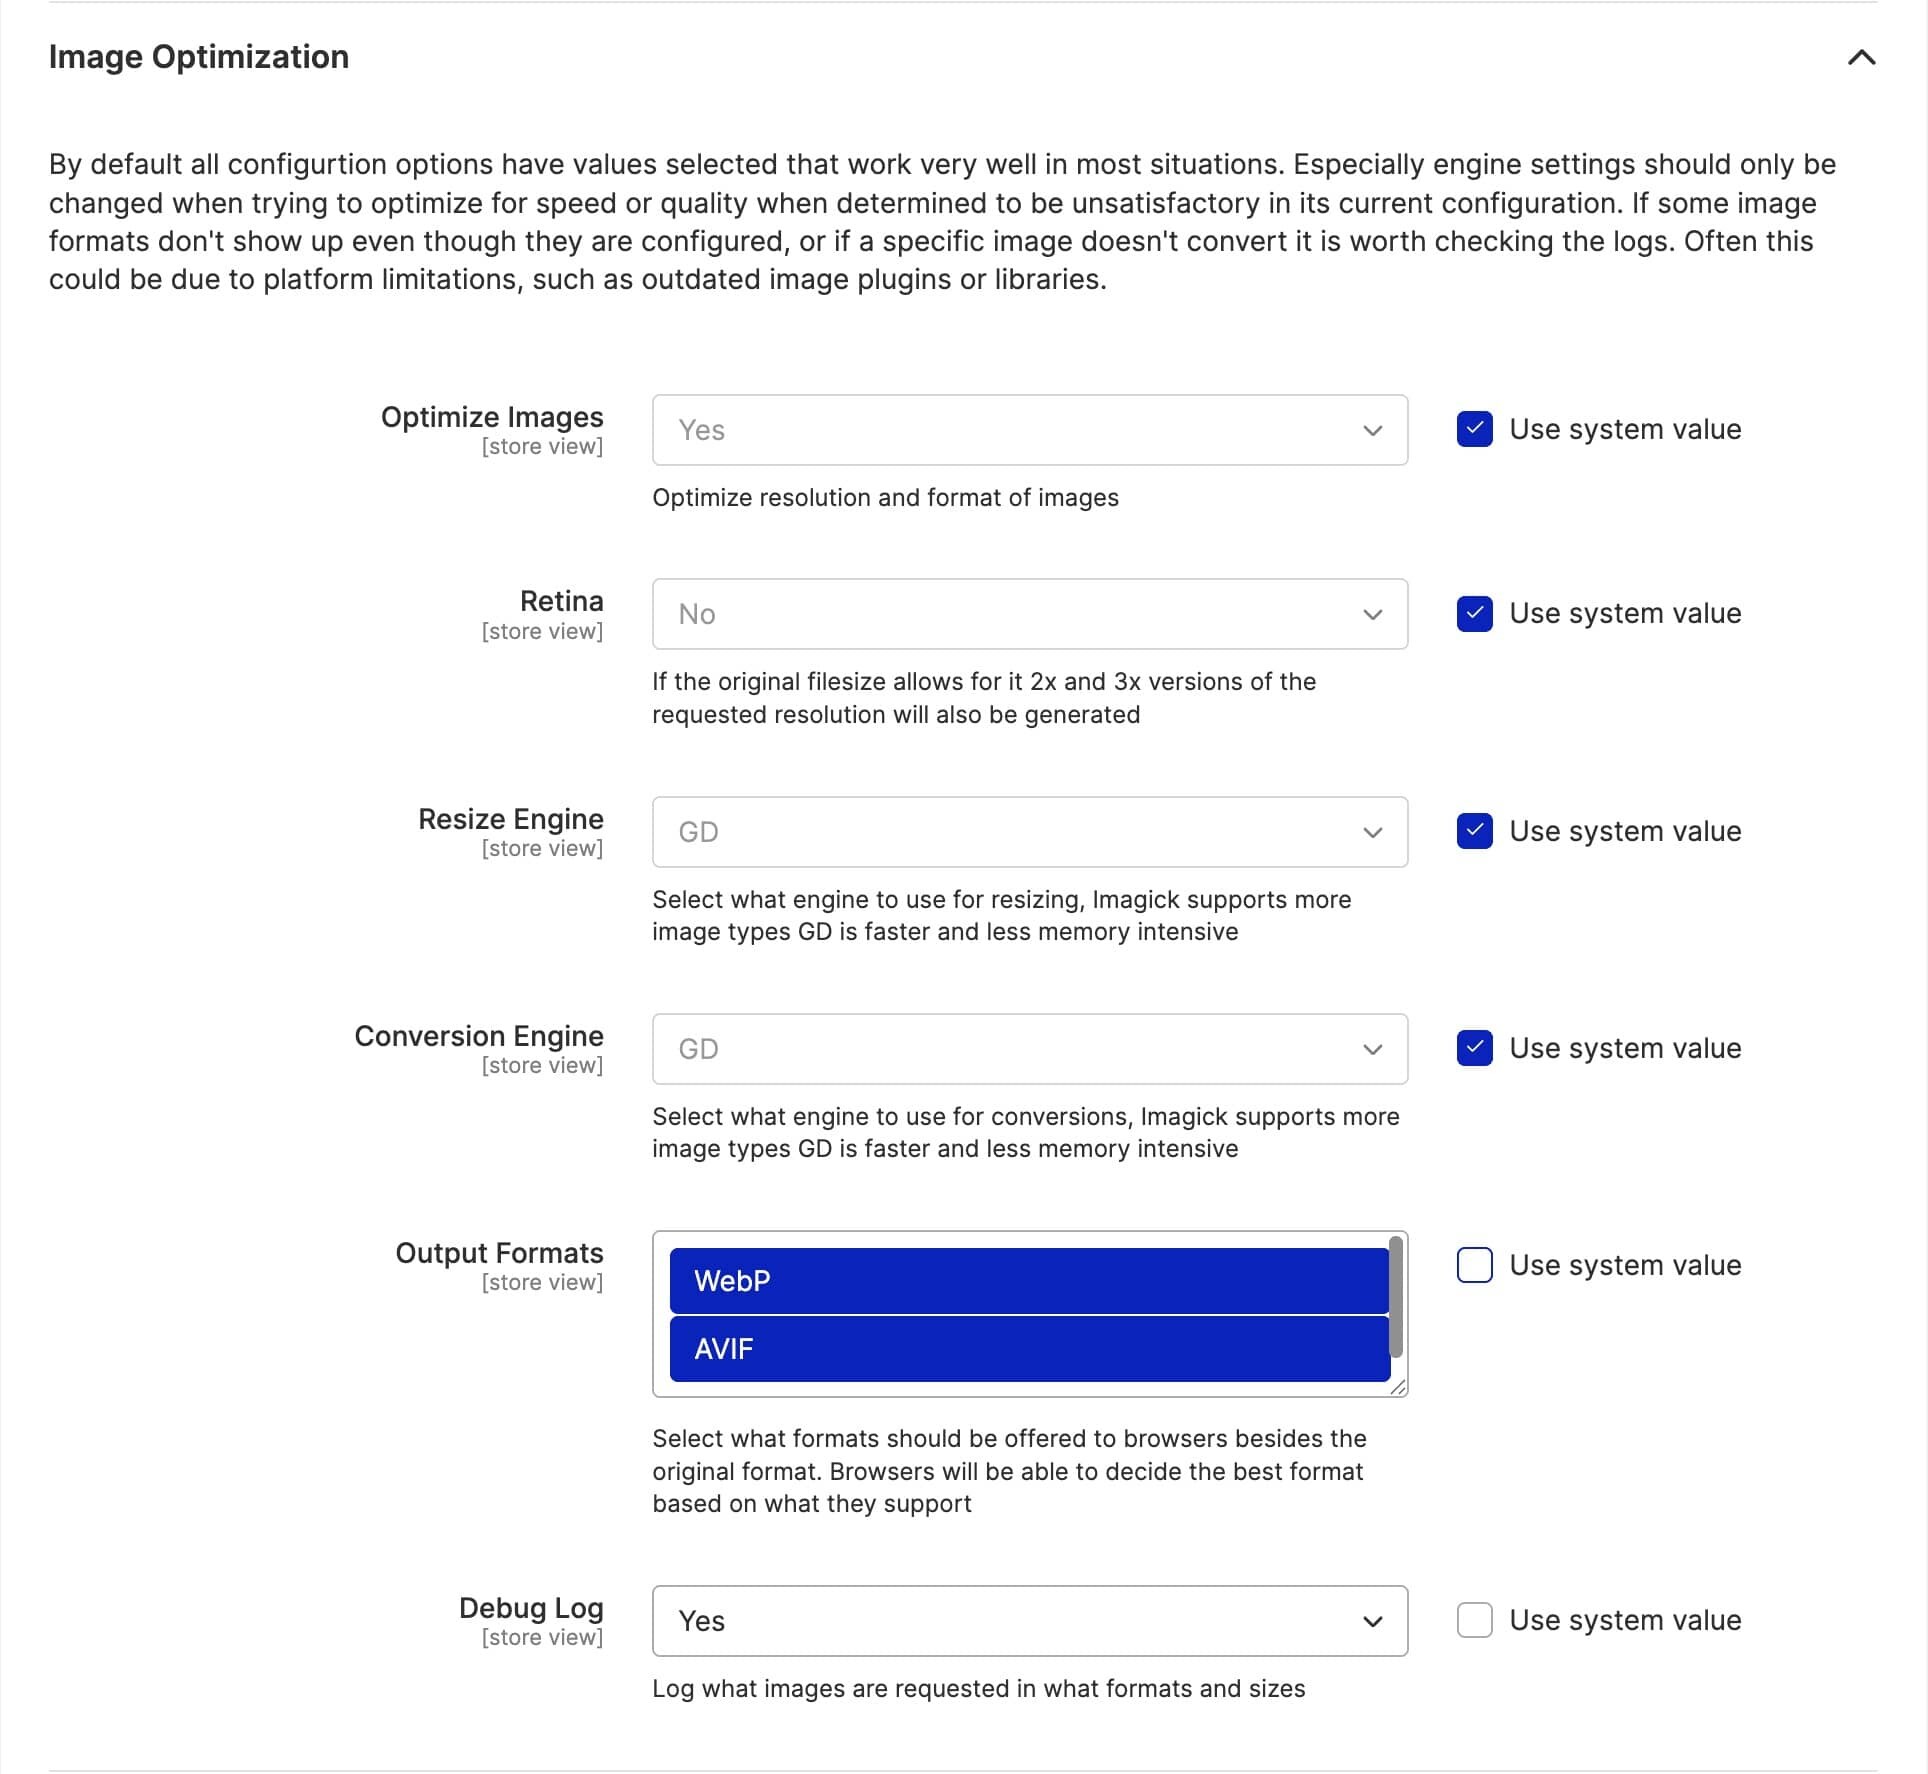Select AVIF in Output Formats list
Screen dimensions: 1928x1774
point(1029,1349)
